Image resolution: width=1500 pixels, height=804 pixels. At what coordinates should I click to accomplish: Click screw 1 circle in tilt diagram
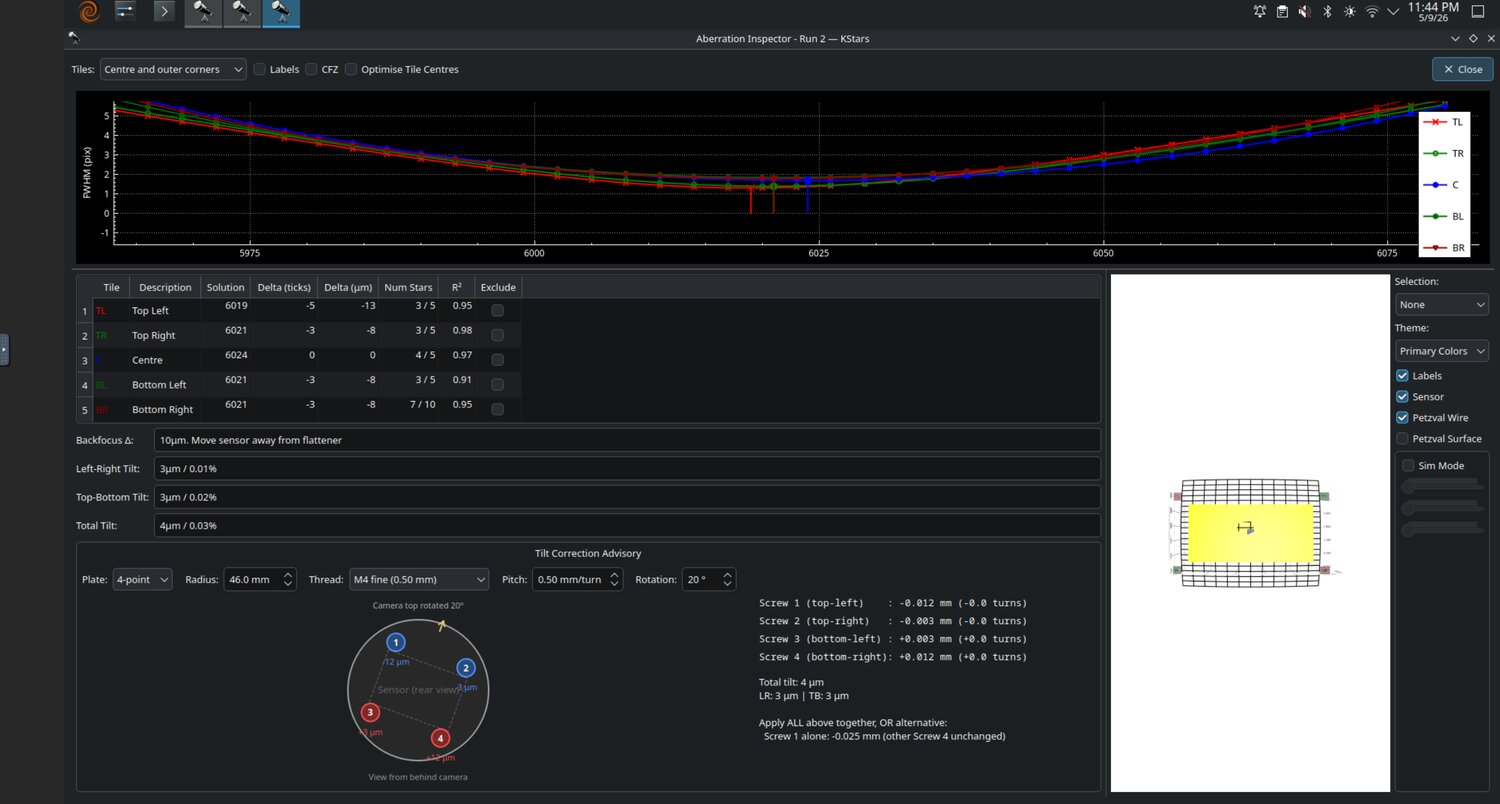click(396, 642)
